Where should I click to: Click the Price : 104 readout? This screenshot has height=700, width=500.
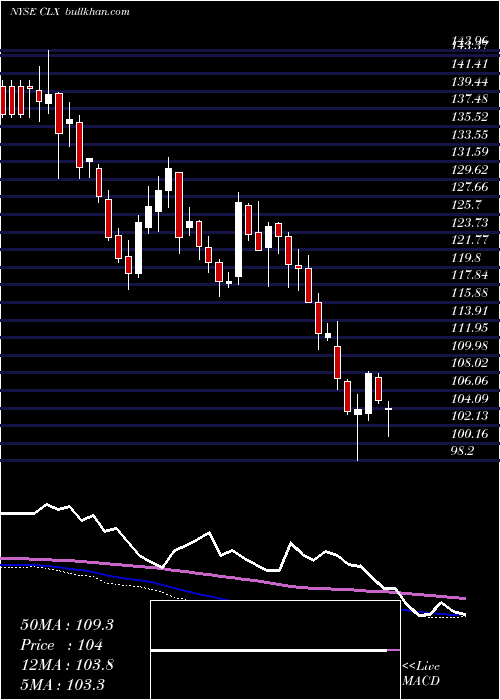tap(62, 645)
